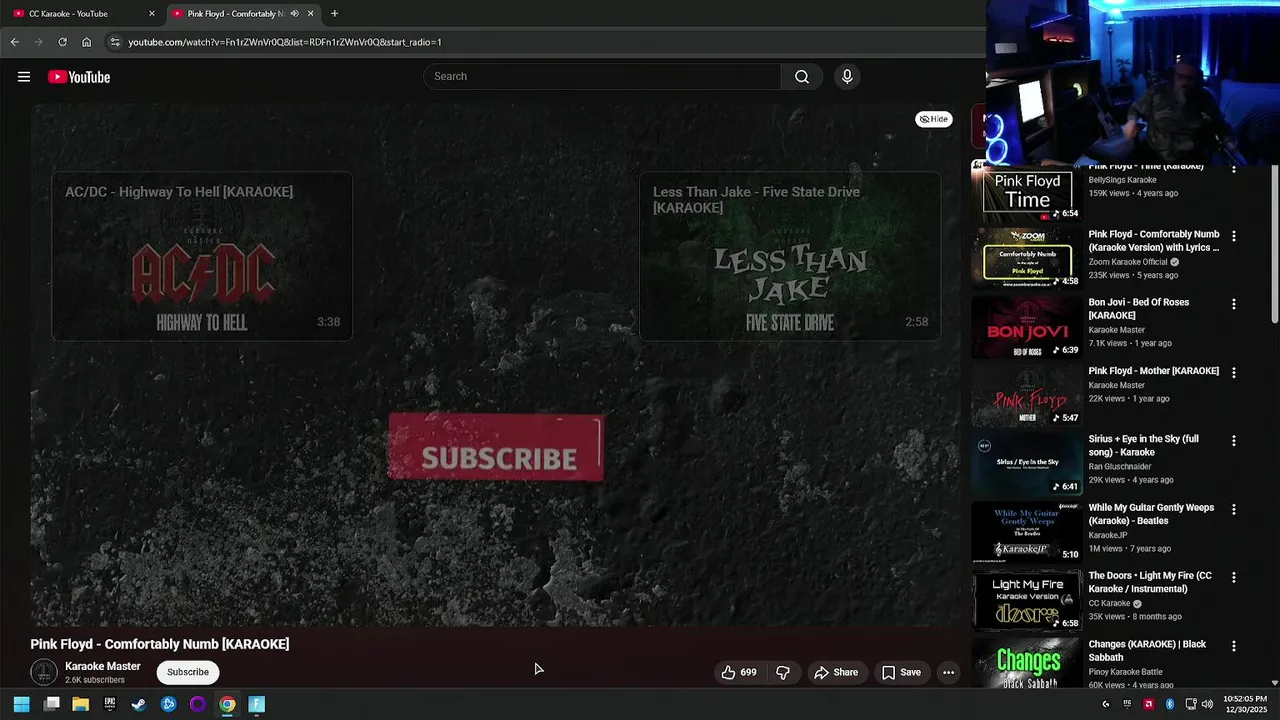This screenshot has height=720, width=1280.
Task: Play Zoom Karaoke Comfortably Numb thumbnail
Action: [x=1027, y=258]
